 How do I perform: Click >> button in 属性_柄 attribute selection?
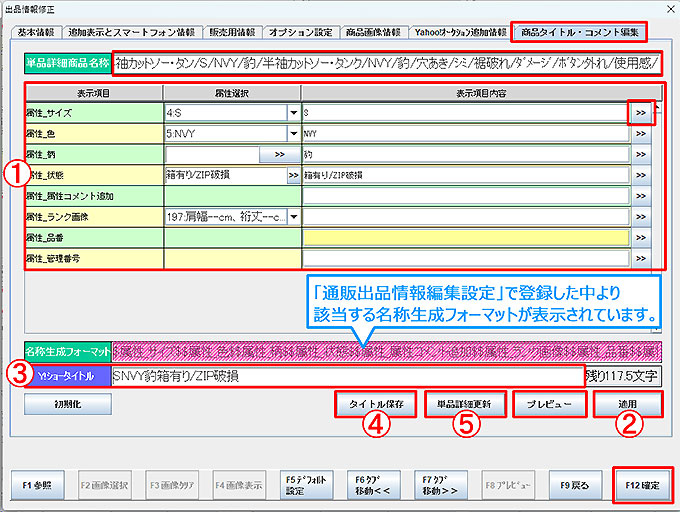tap(280, 154)
